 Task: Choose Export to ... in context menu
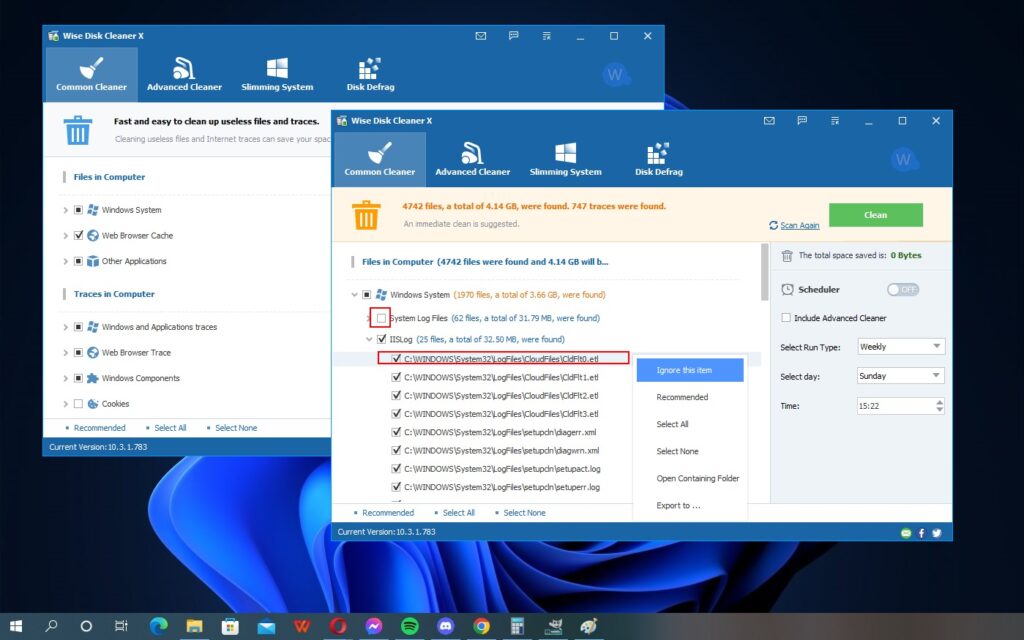(690, 505)
